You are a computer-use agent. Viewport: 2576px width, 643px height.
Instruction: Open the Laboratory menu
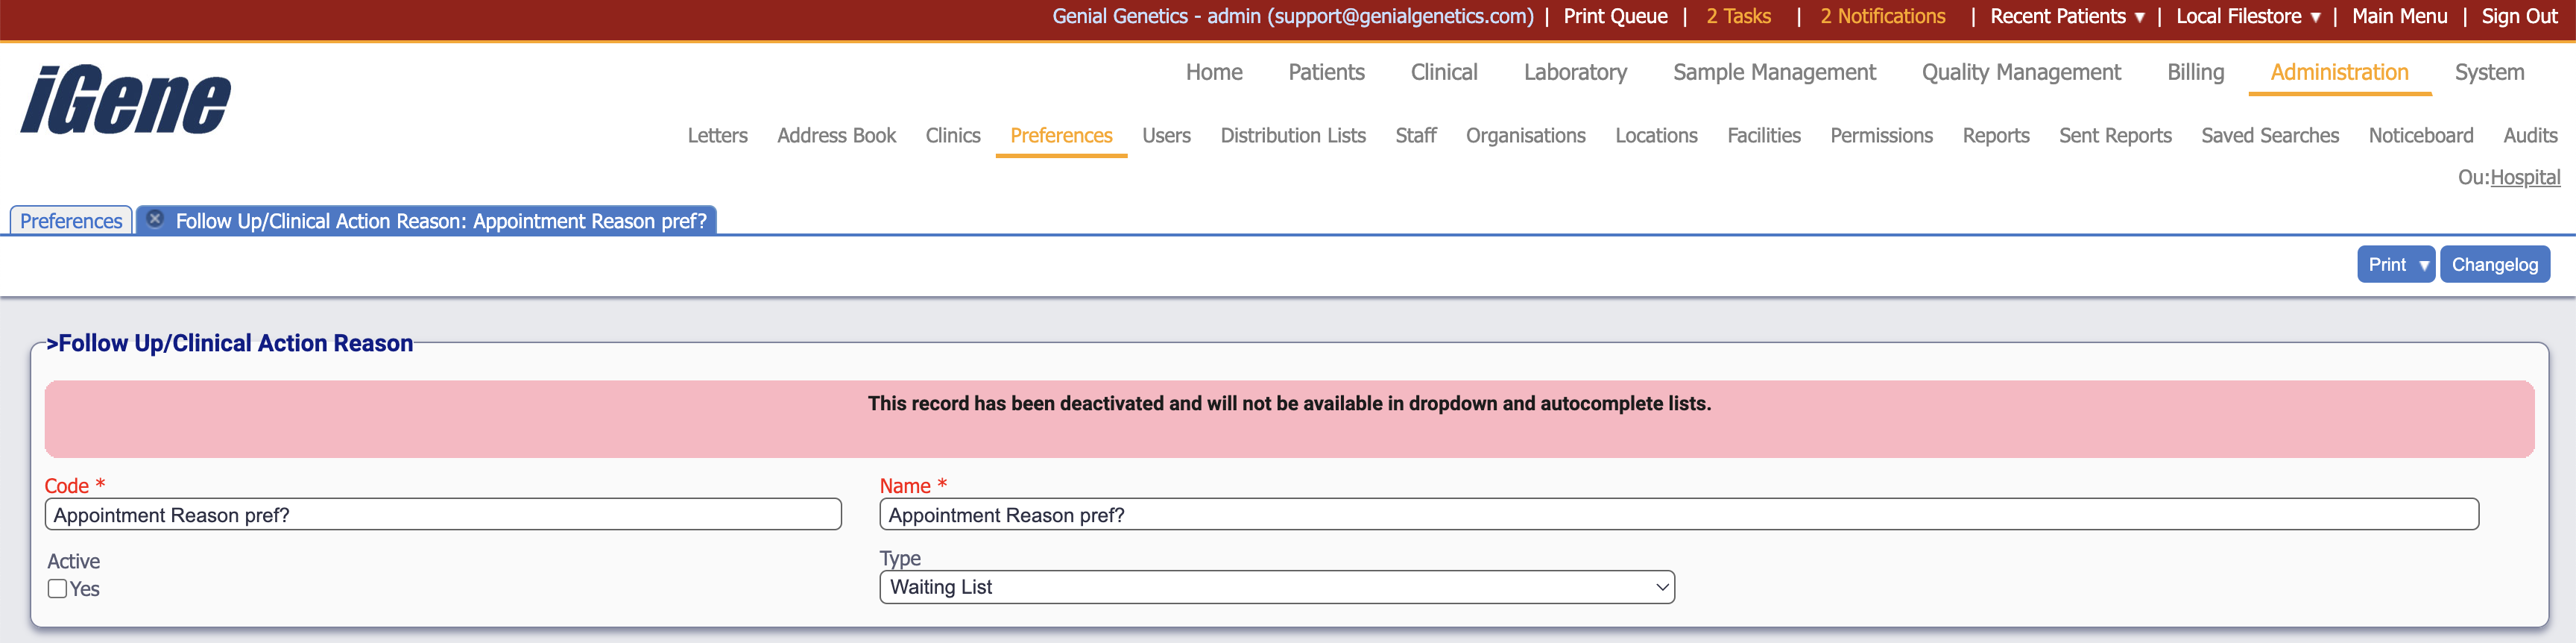click(1575, 73)
